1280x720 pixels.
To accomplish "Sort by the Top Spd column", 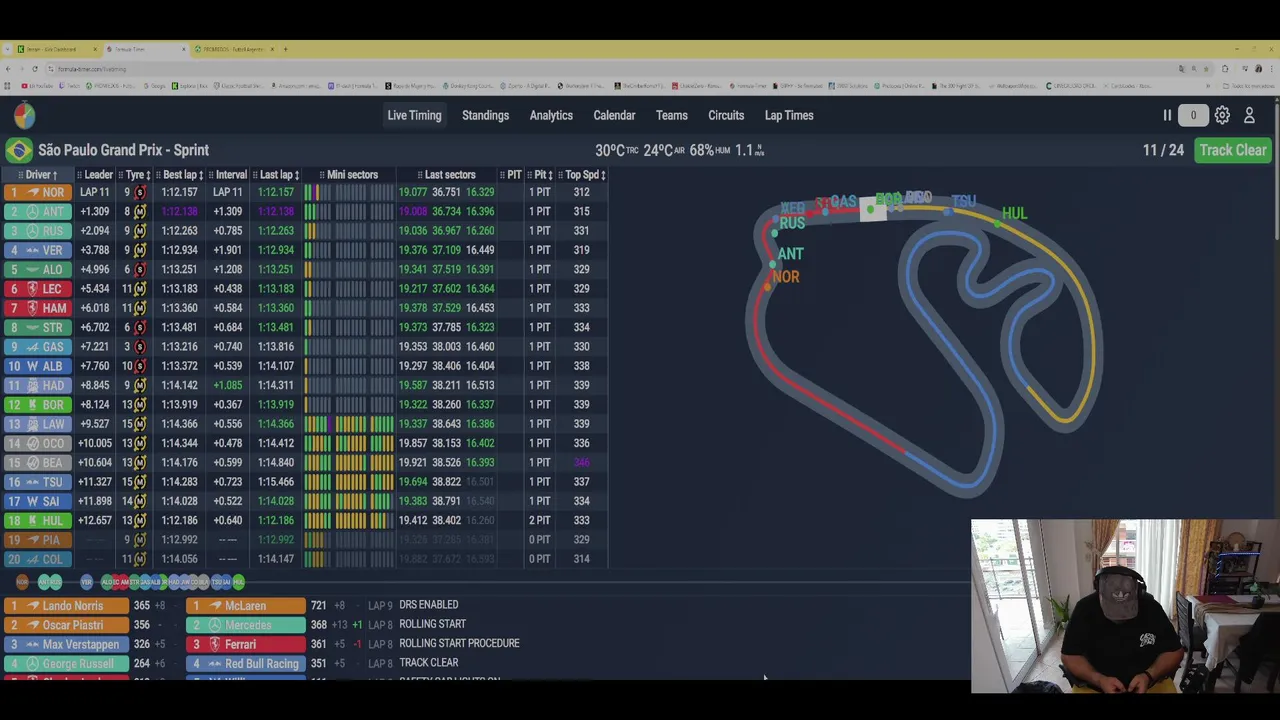I will coord(582,175).
